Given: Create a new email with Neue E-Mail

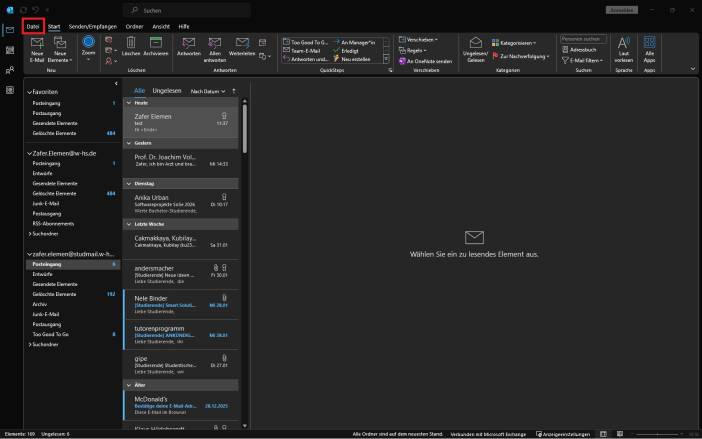Looking at the screenshot, I should [37, 47].
